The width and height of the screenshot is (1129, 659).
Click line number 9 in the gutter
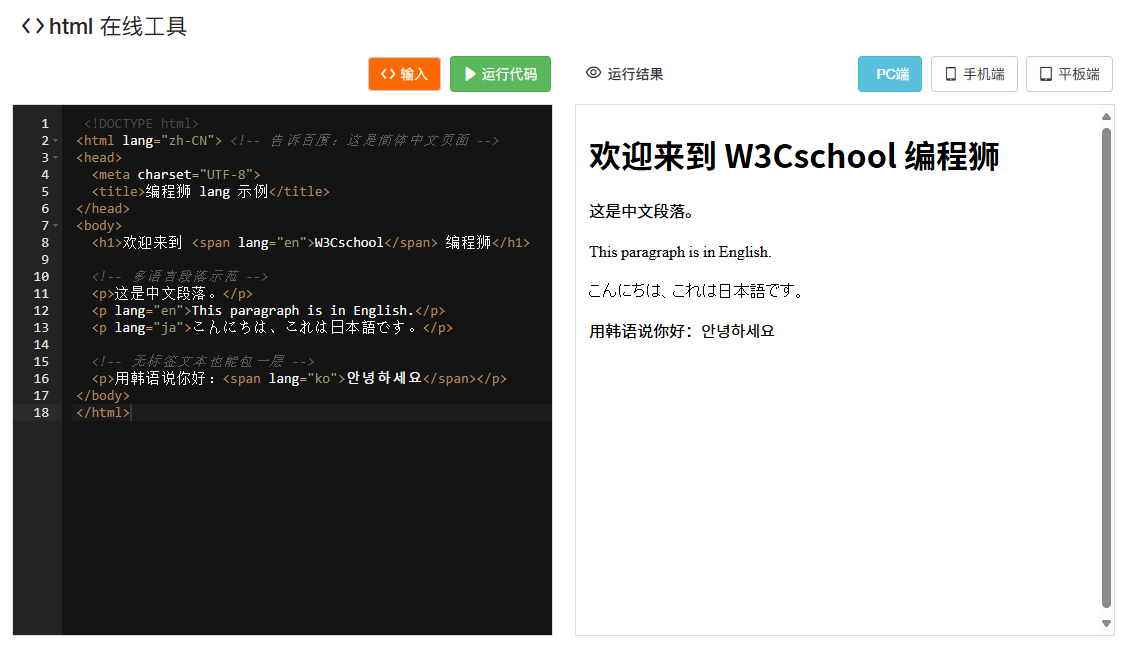coord(45,259)
